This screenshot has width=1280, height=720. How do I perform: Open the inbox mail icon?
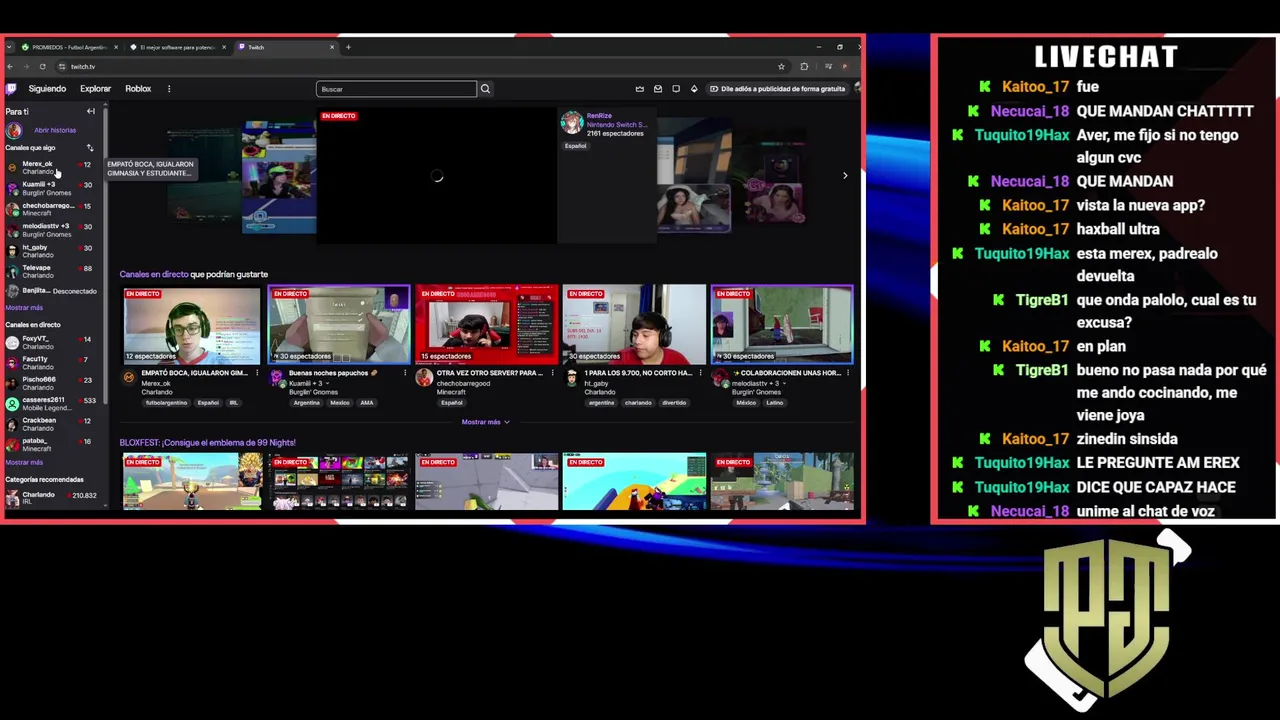tap(658, 89)
